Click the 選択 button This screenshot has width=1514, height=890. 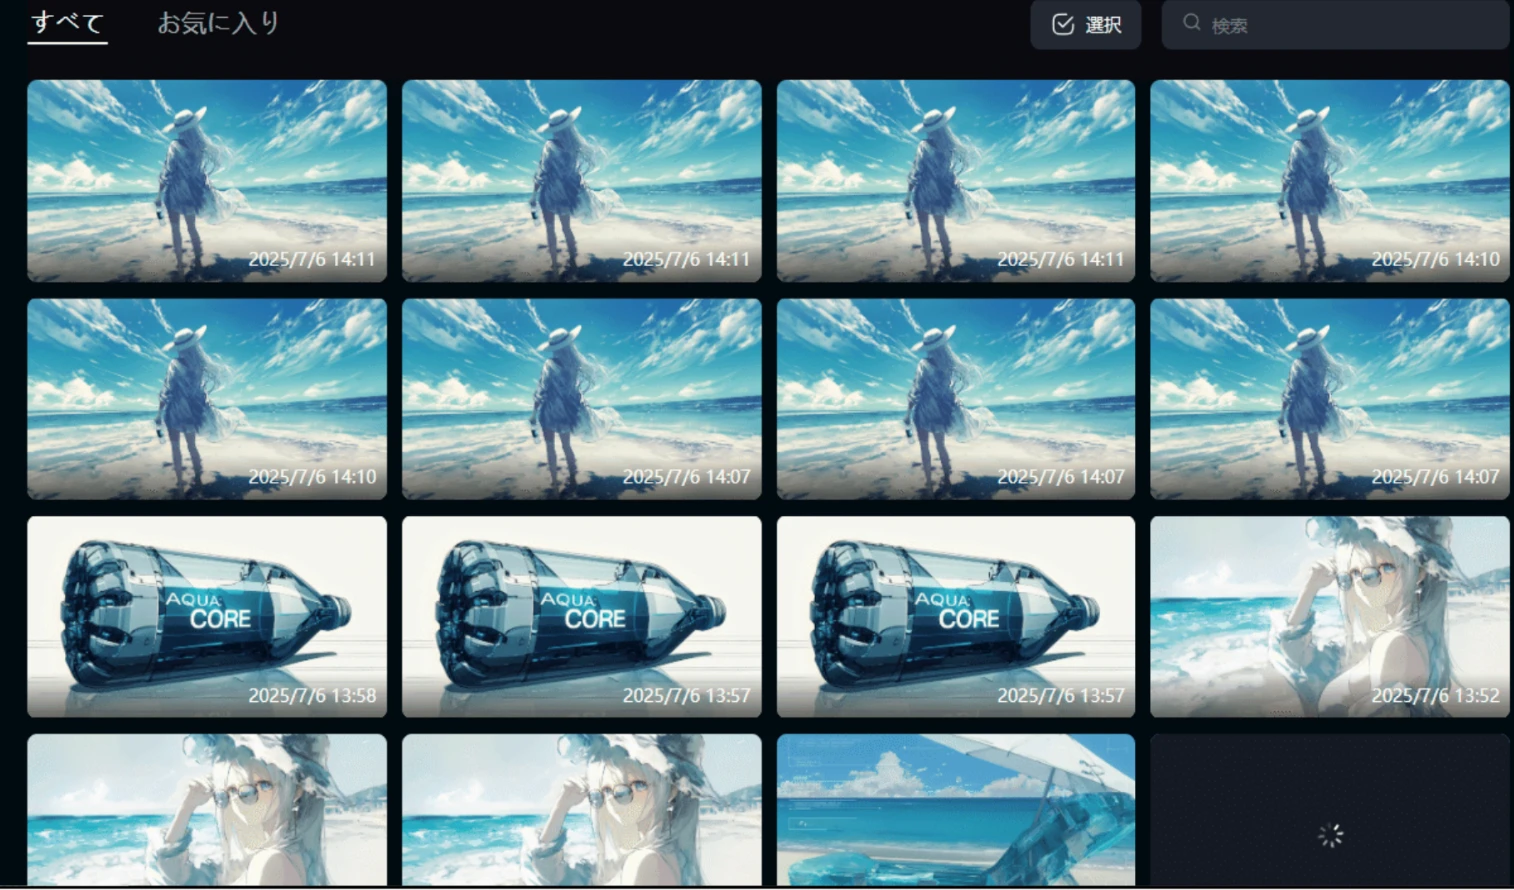(x=1086, y=25)
